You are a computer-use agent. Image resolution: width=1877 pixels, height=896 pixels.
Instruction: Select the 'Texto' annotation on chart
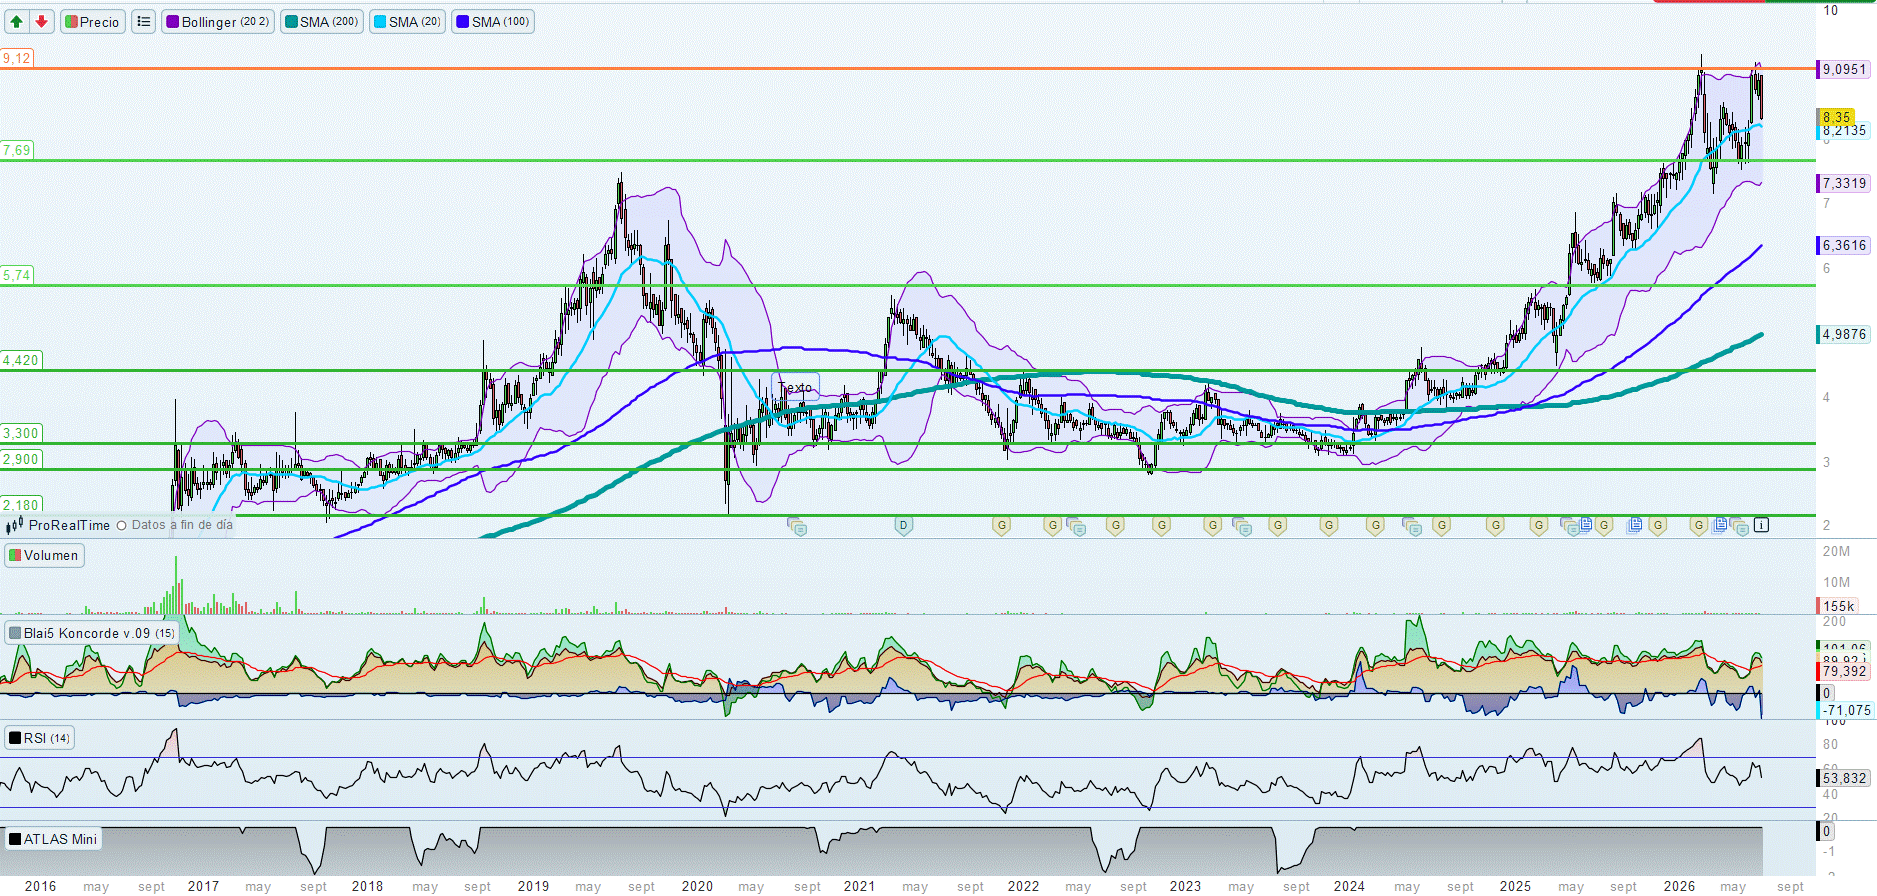(795, 388)
